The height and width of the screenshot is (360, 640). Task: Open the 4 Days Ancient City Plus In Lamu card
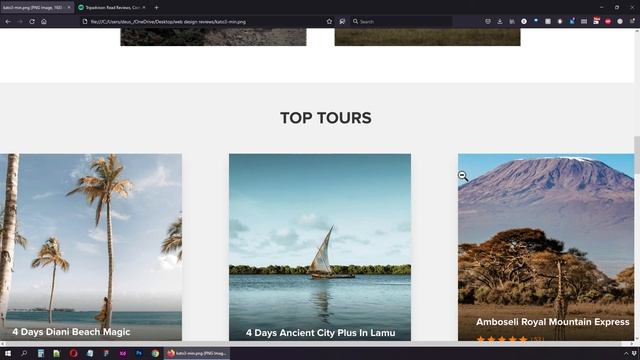click(320, 247)
